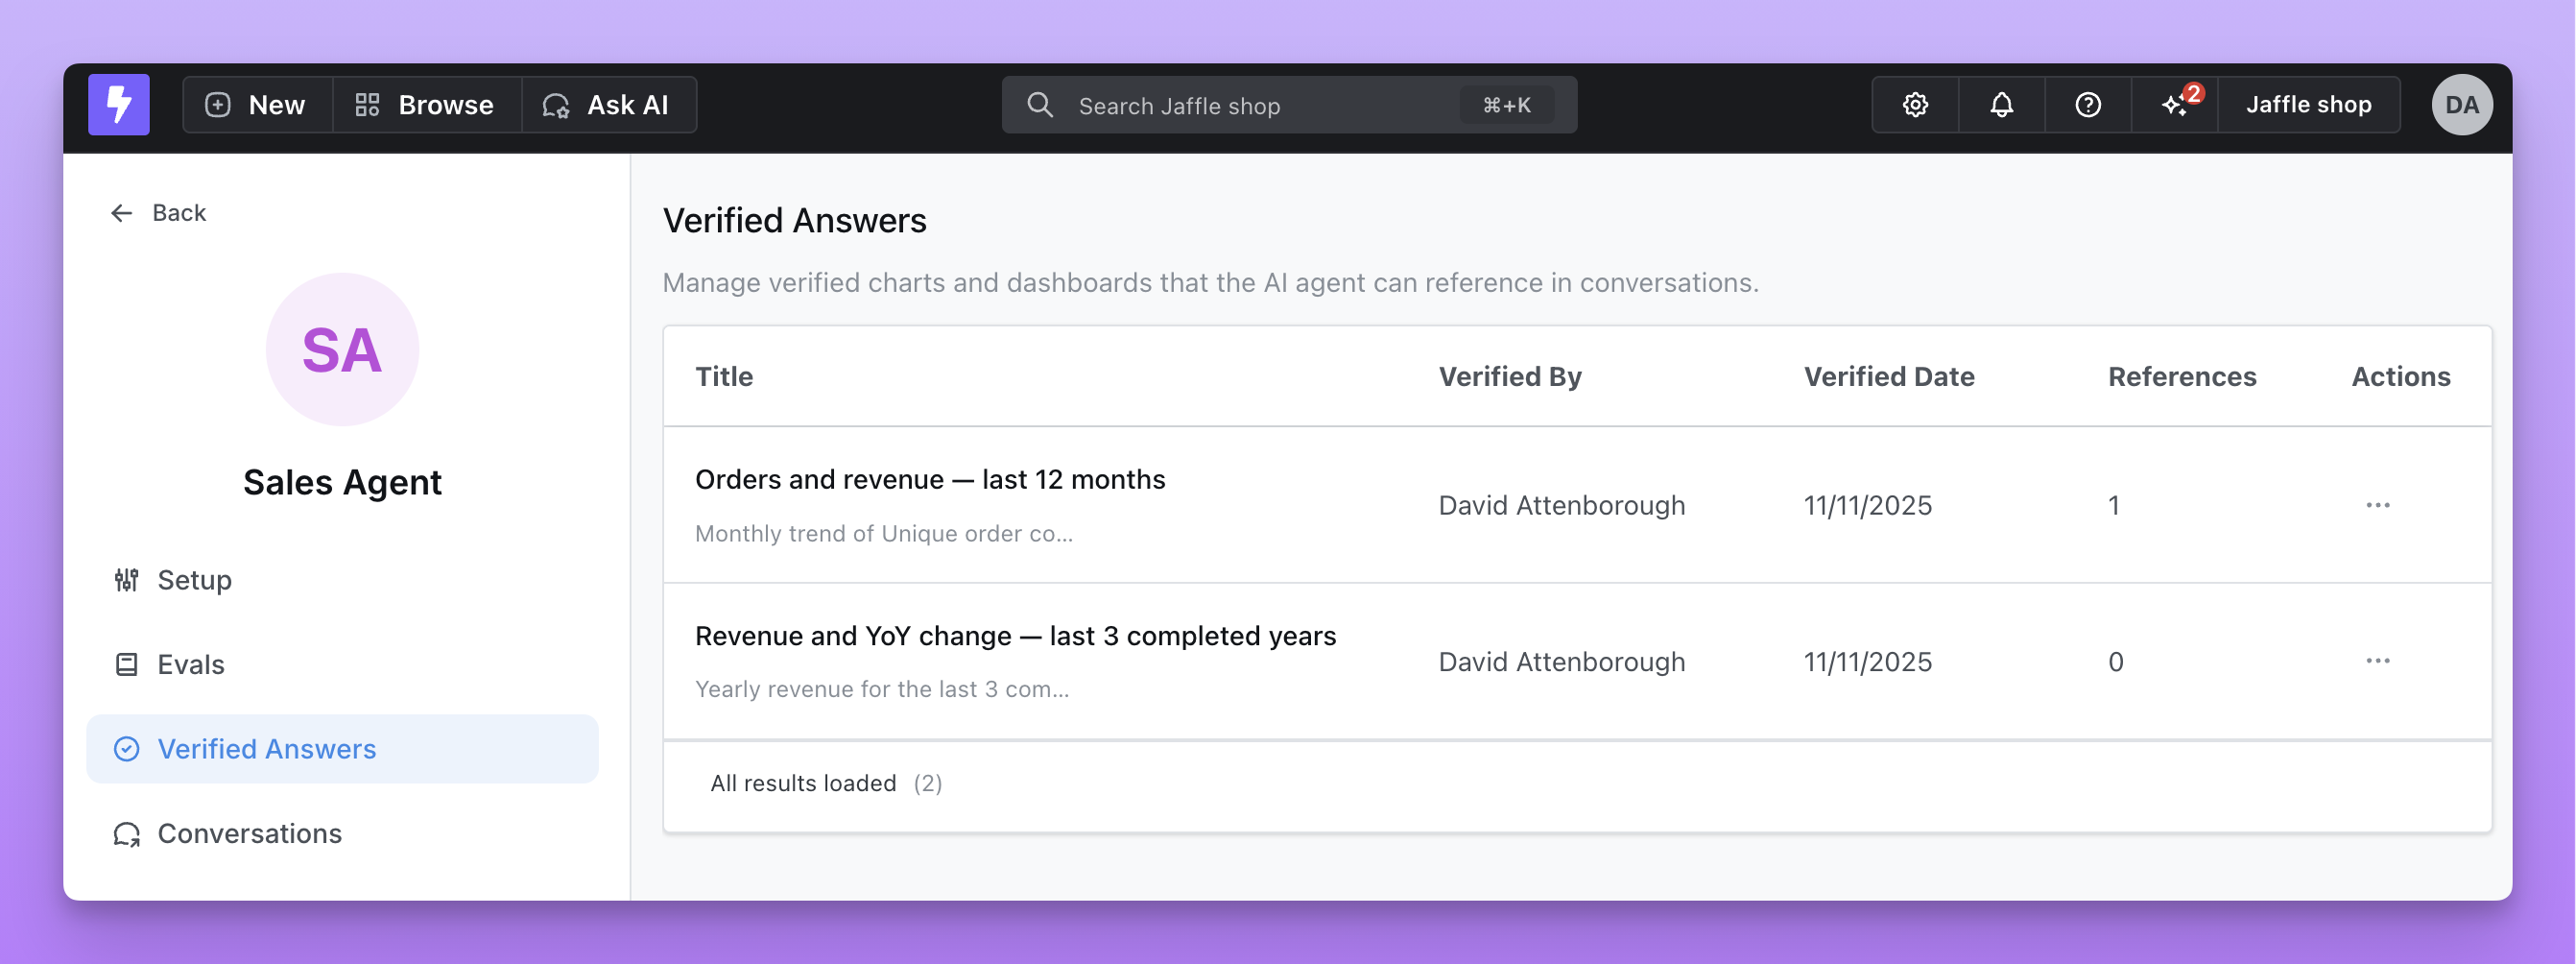The image size is (2576, 964).
Task: Click the DA profile avatar
Action: coord(2462,104)
